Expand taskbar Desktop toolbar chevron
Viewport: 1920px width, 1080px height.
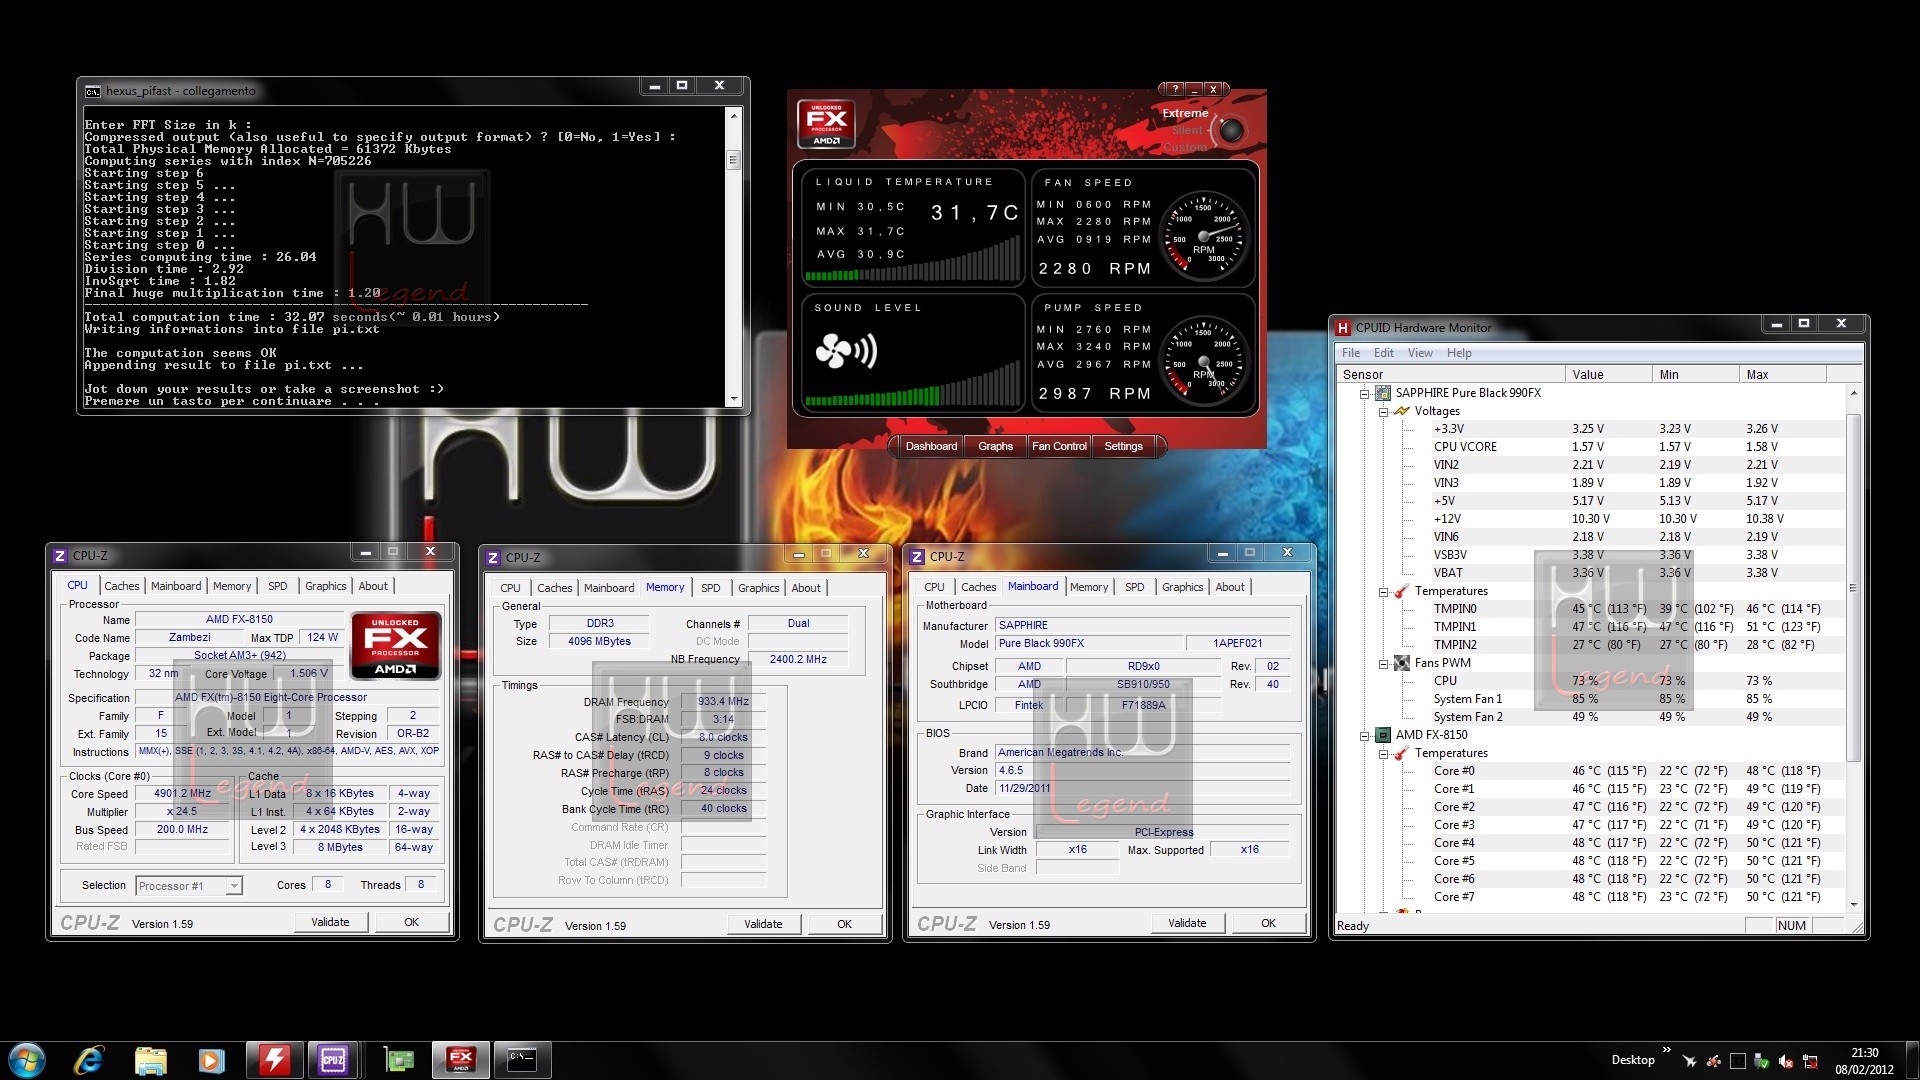click(x=1666, y=1050)
